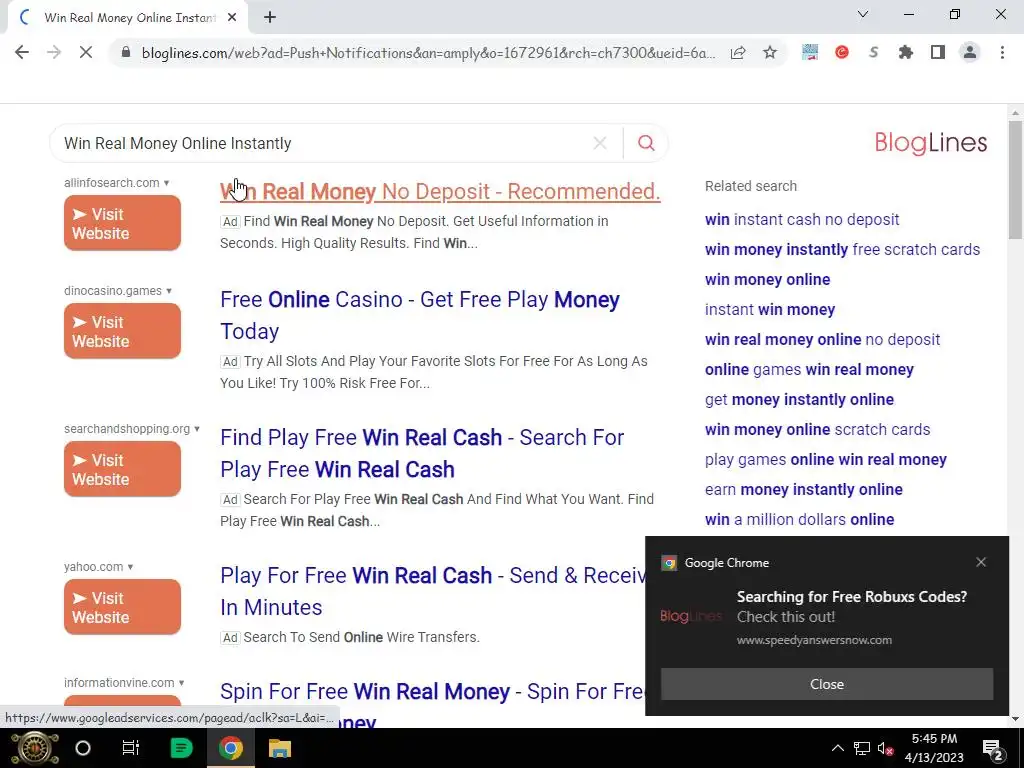Image resolution: width=1024 pixels, height=768 pixels.
Task: Open the muted volume tray icon
Action: pyautogui.click(x=886, y=749)
